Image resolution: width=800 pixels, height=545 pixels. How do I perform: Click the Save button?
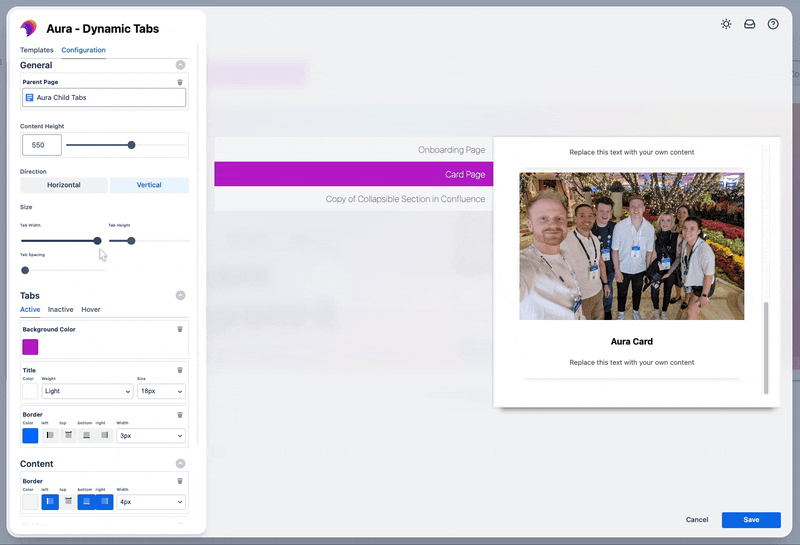(x=751, y=519)
